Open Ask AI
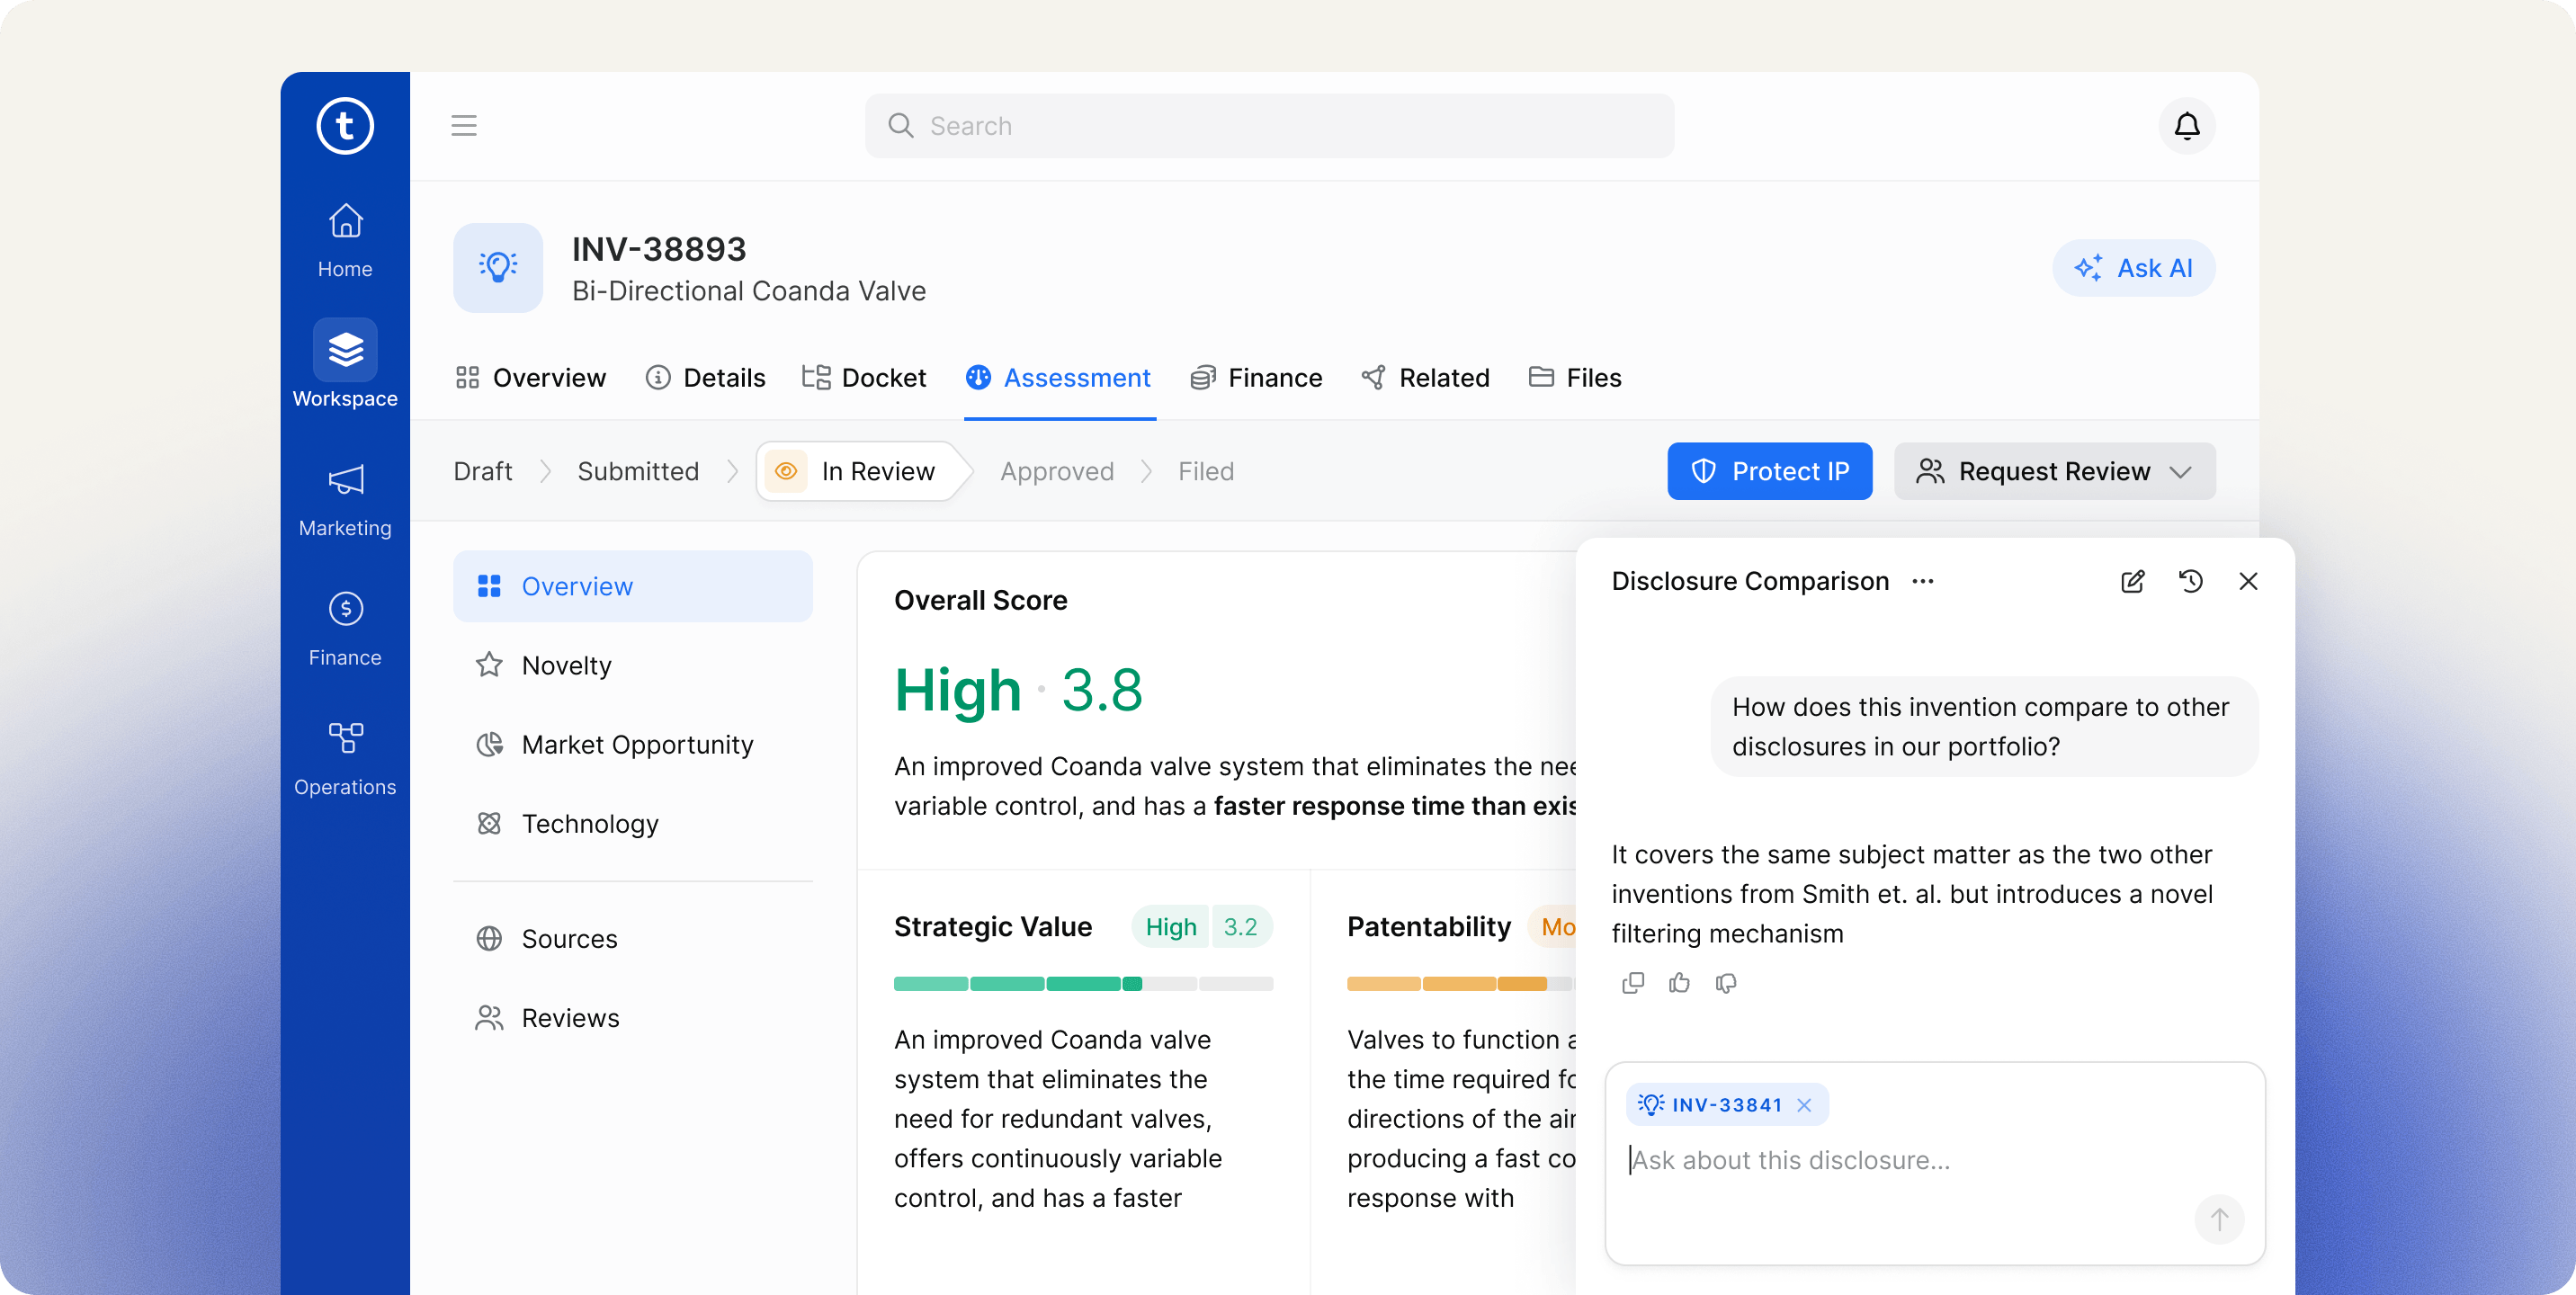This screenshot has width=2576, height=1295. (x=2134, y=268)
